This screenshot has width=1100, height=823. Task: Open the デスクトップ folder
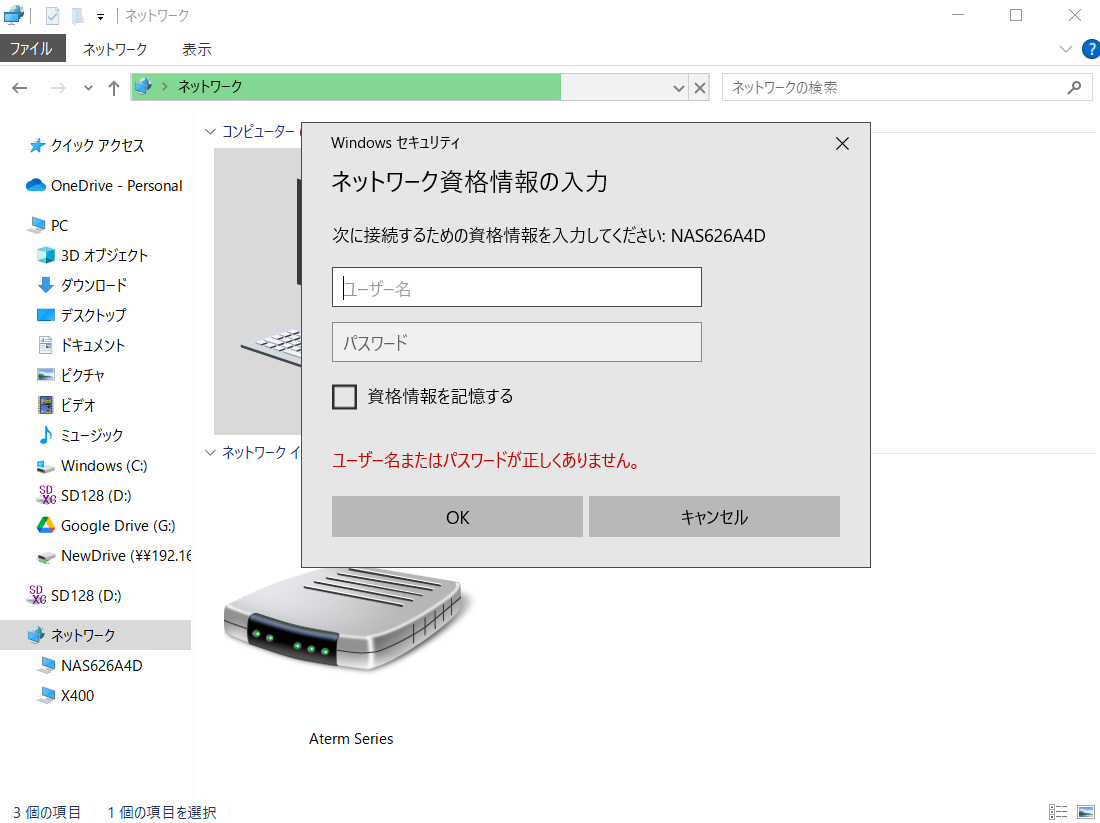[93, 316]
